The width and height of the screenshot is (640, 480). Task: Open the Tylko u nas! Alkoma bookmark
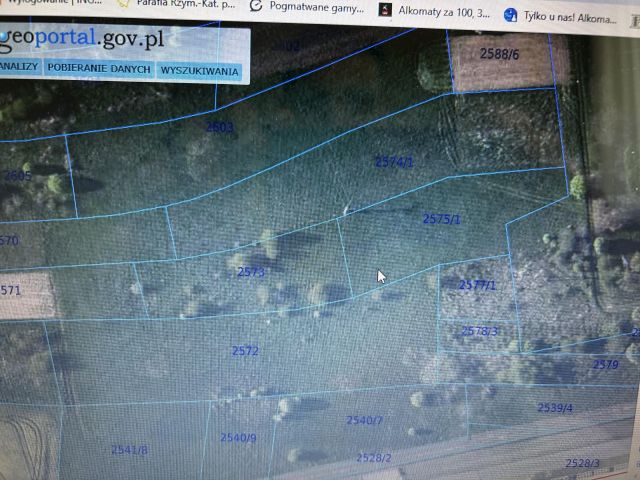pyautogui.click(x=570, y=17)
